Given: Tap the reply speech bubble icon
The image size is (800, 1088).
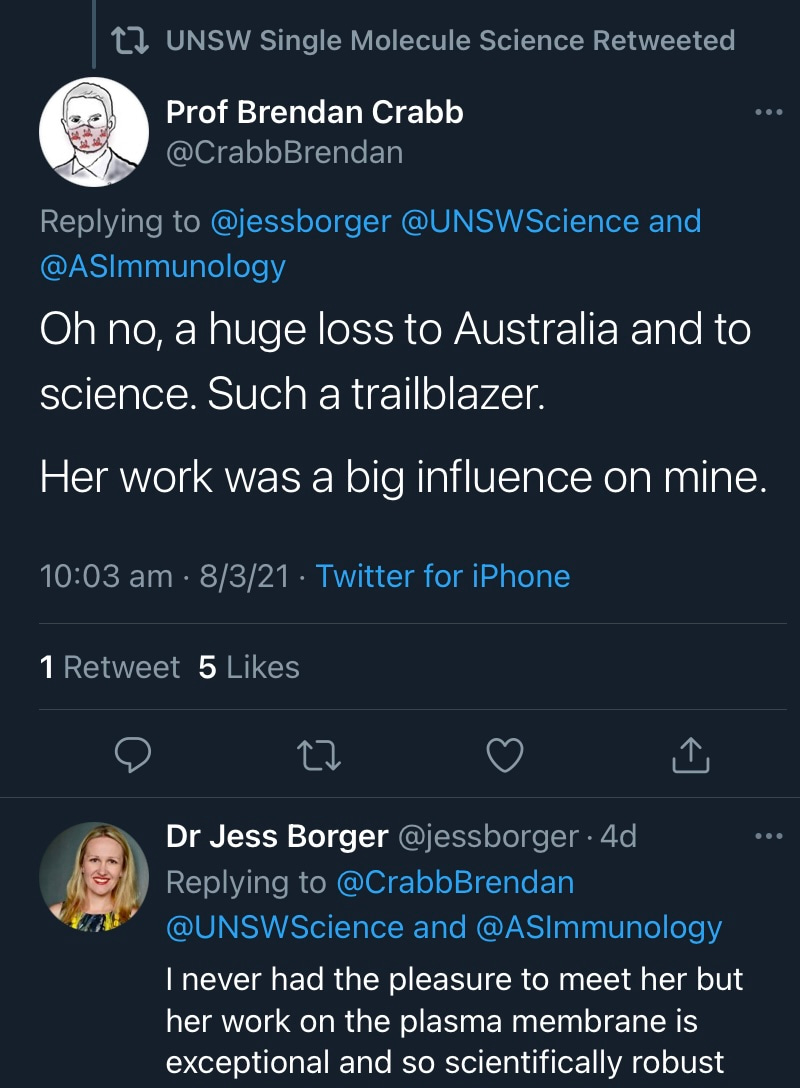Looking at the screenshot, I should (132, 756).
